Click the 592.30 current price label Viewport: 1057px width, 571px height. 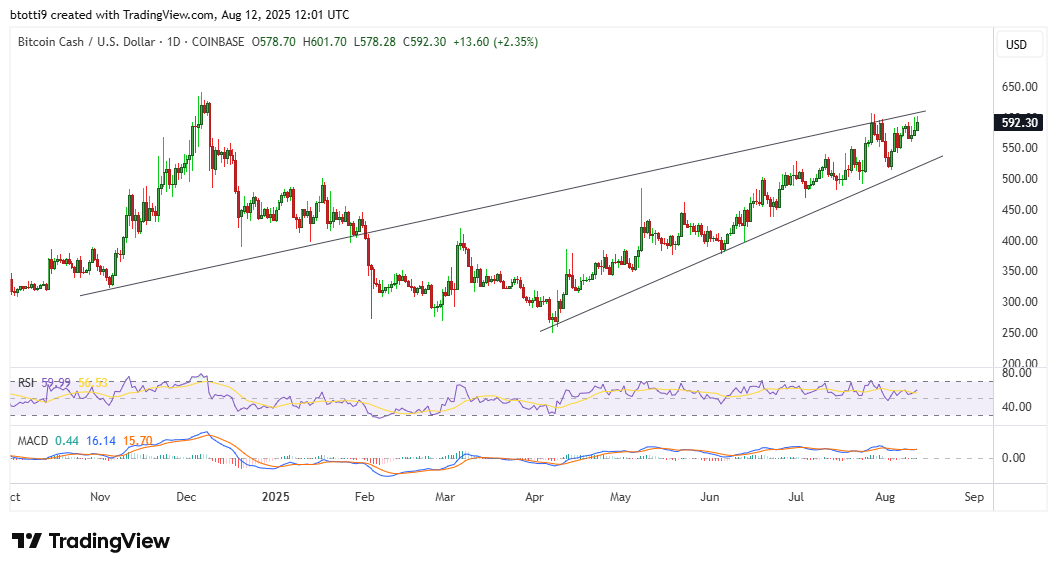tap(1020, 123)
